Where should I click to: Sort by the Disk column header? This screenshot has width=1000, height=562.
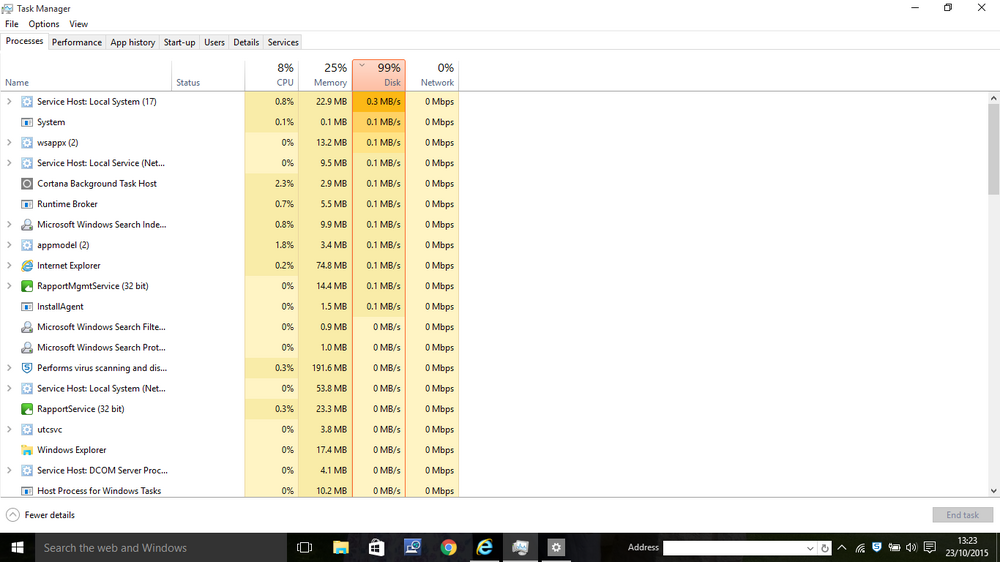pos(379,75)
